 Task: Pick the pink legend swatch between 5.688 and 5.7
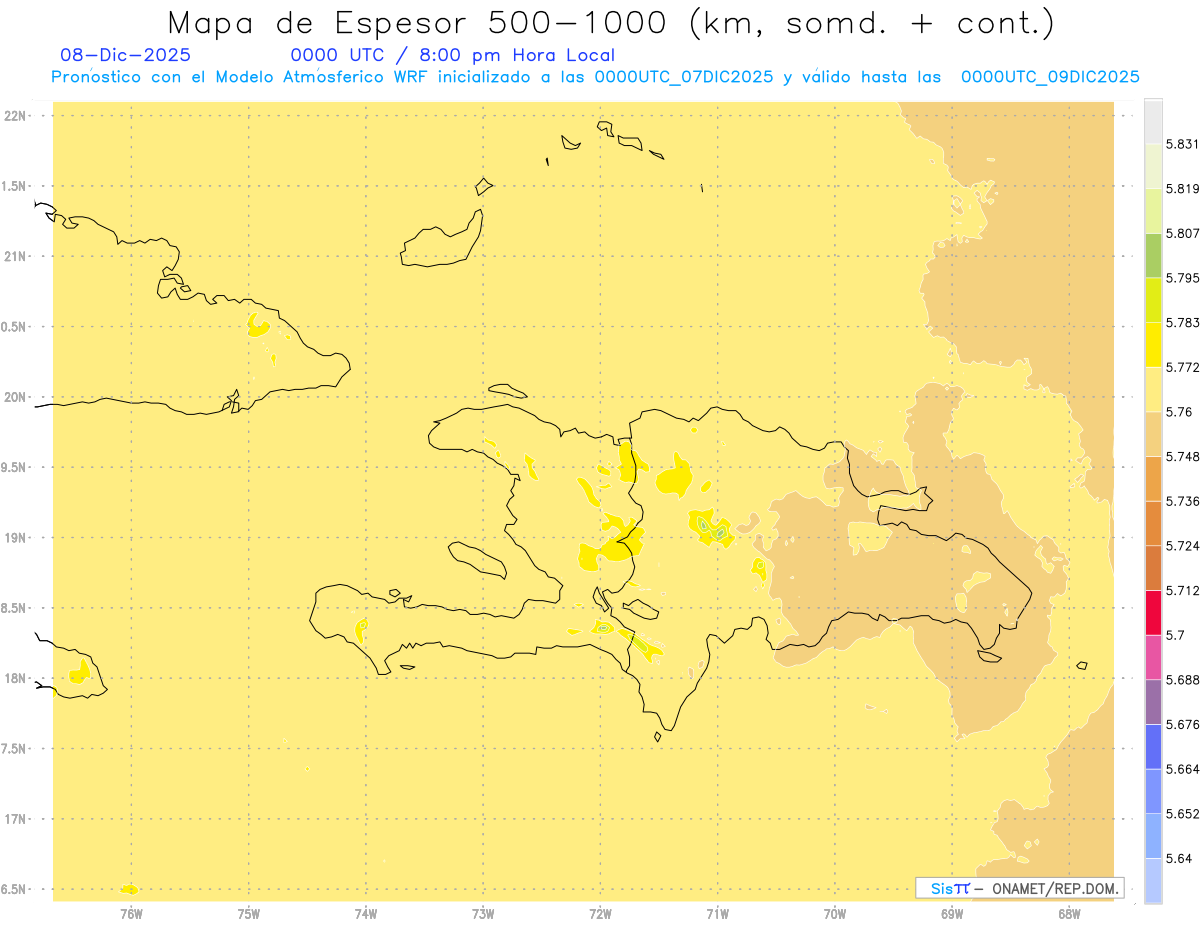pos(1153,657)
